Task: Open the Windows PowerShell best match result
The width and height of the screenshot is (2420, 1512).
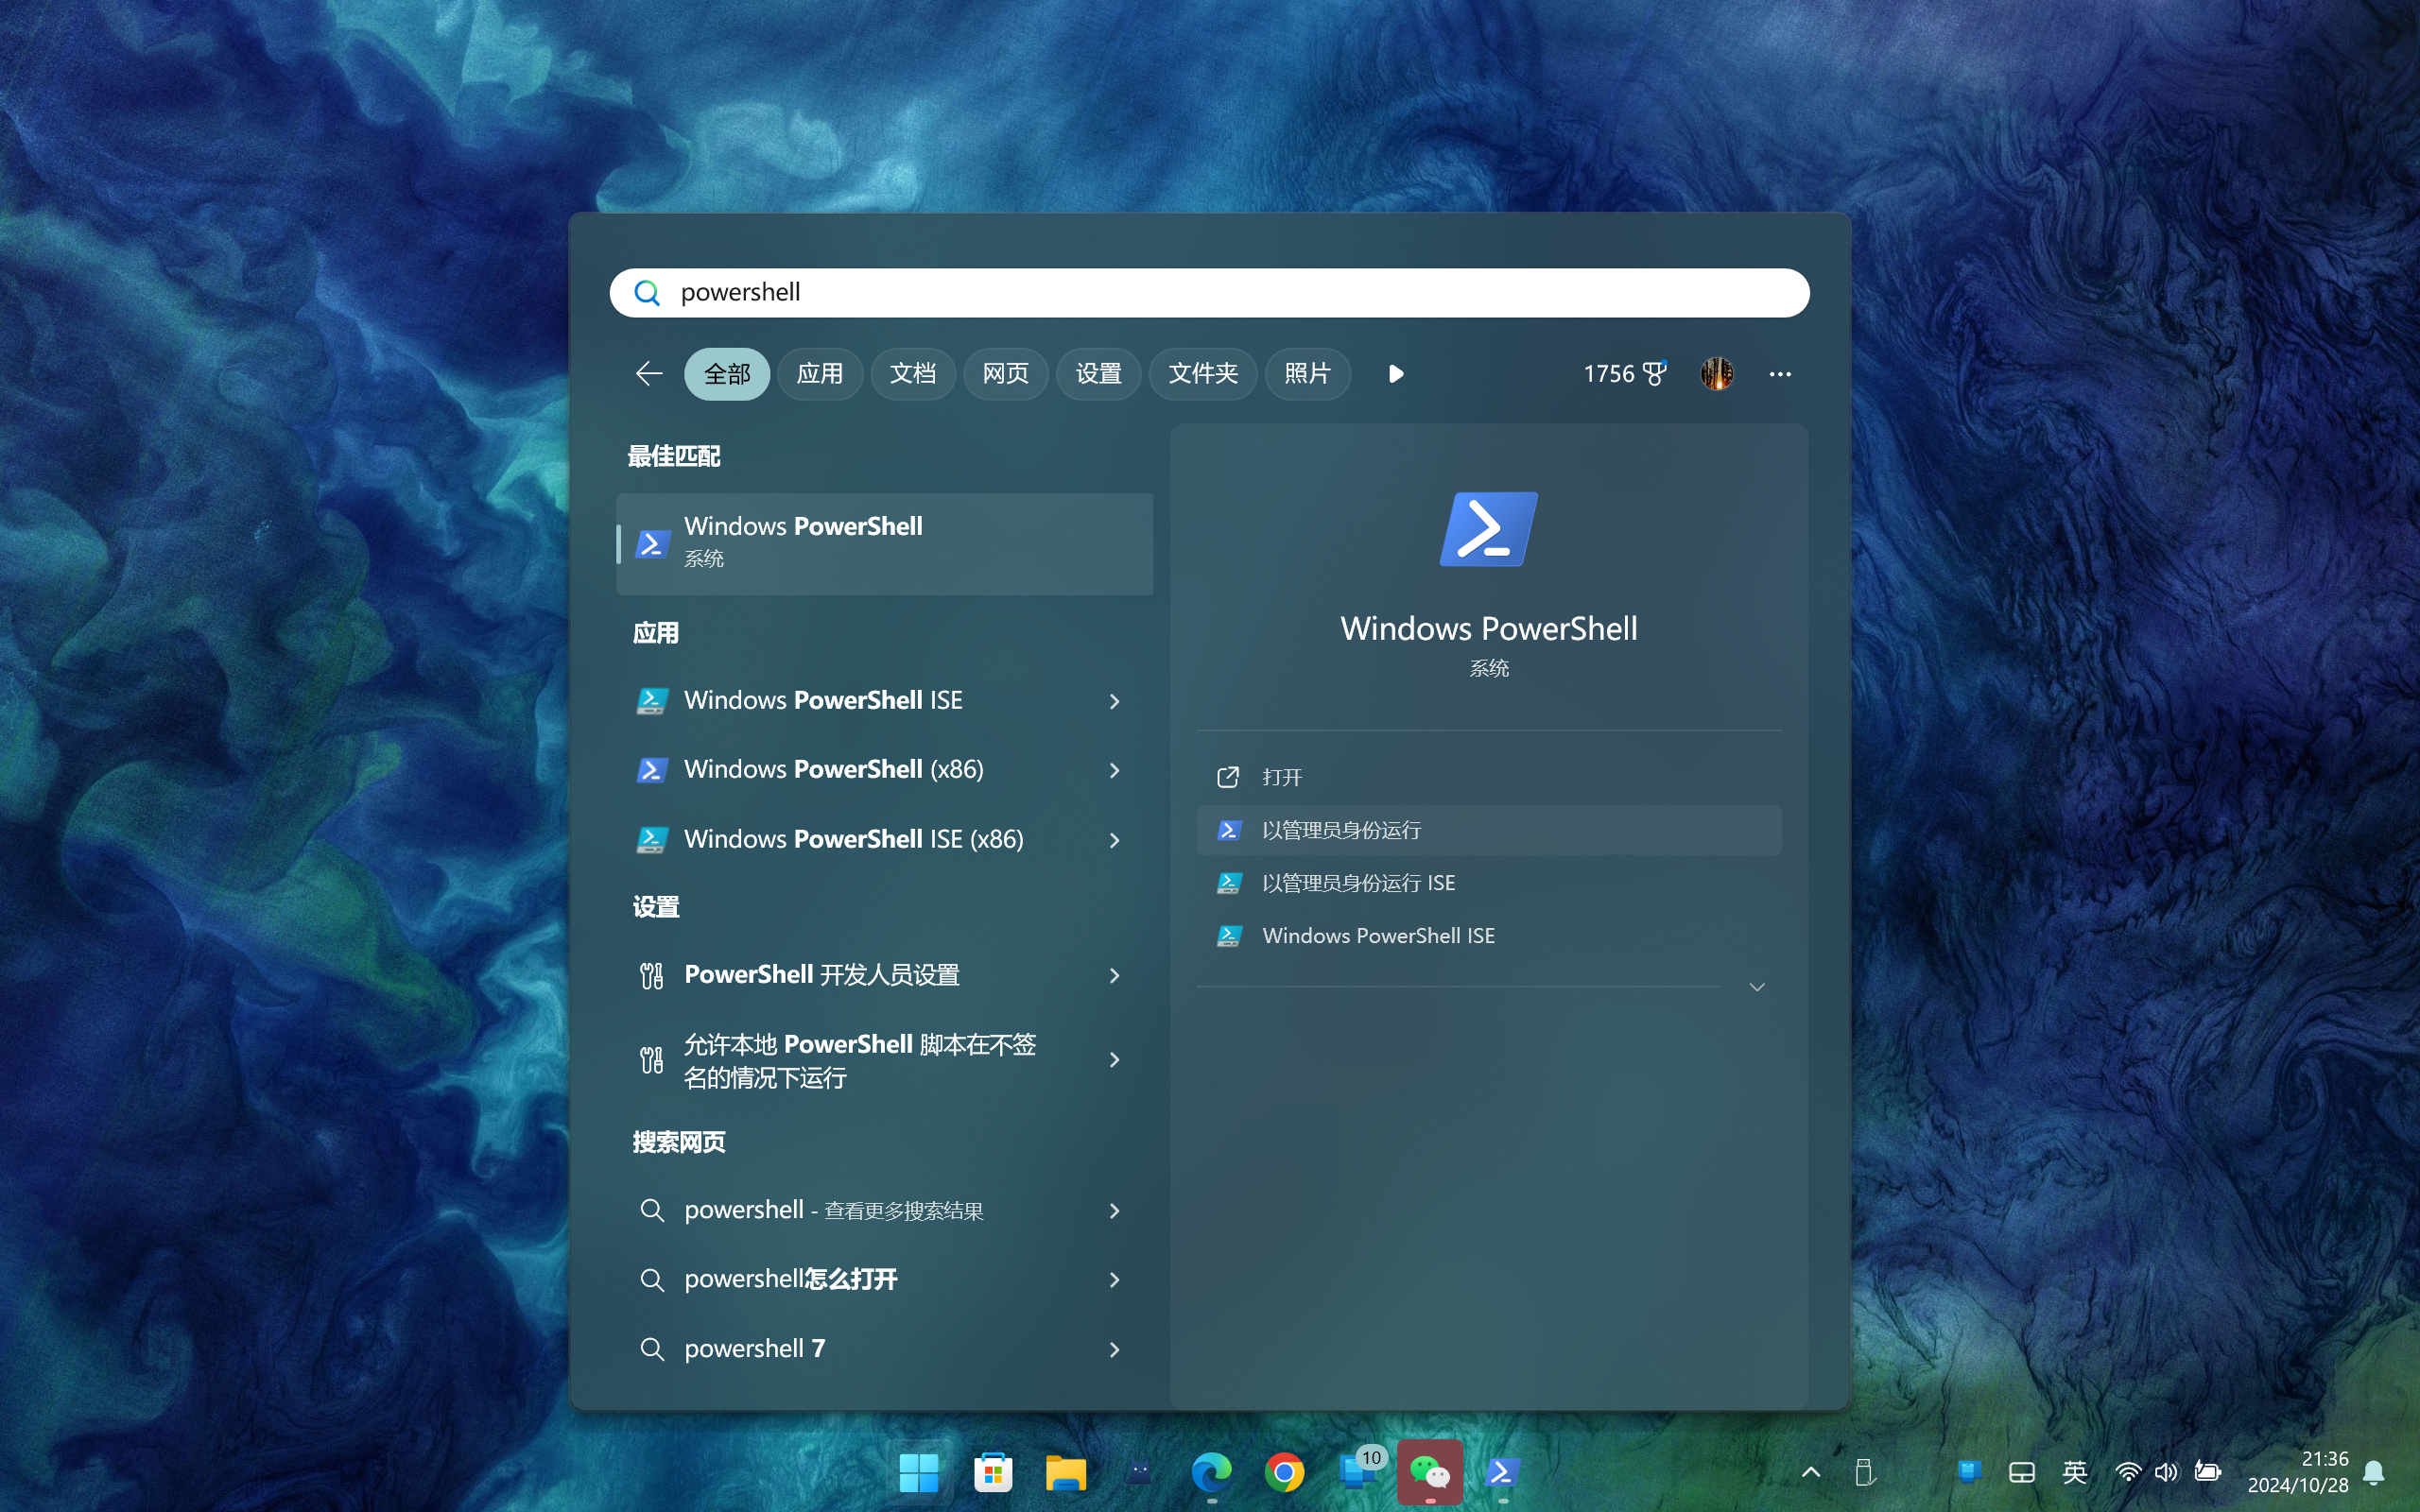Action: coord(885,543)
